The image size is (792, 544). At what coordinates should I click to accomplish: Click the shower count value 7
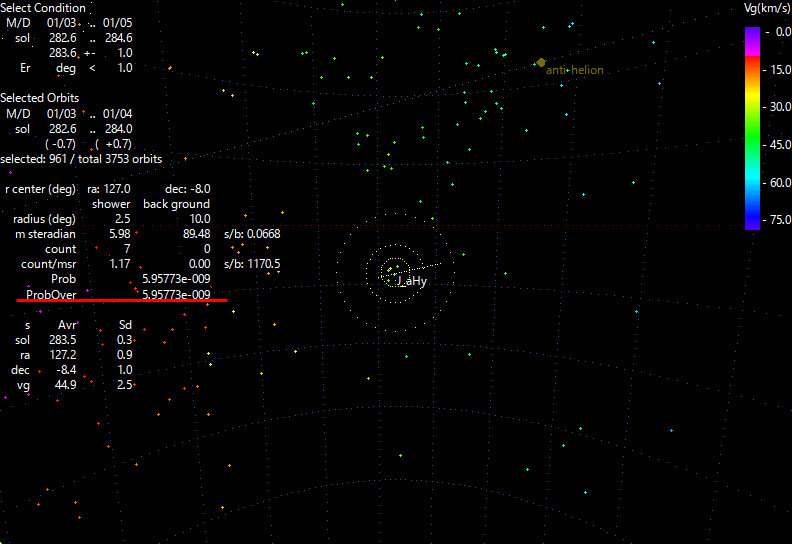127,249
